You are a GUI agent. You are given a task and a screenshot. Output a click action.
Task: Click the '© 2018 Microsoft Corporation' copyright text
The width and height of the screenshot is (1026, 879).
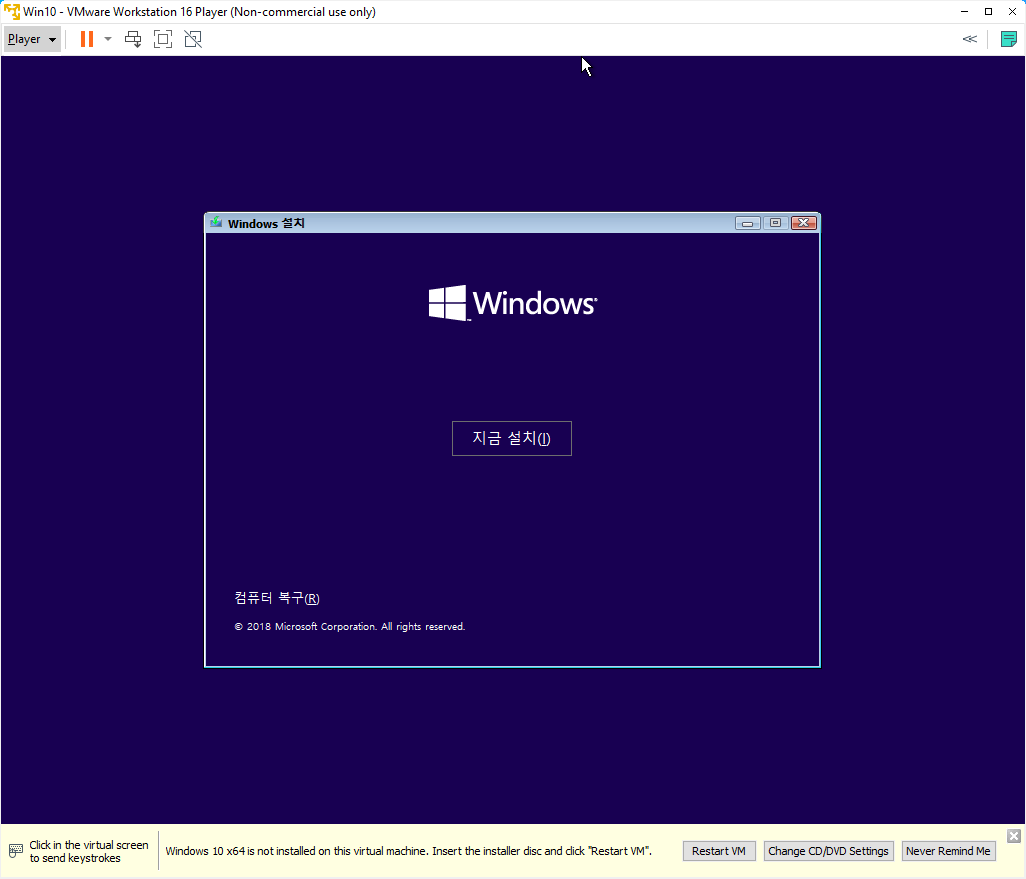point(349,626)
